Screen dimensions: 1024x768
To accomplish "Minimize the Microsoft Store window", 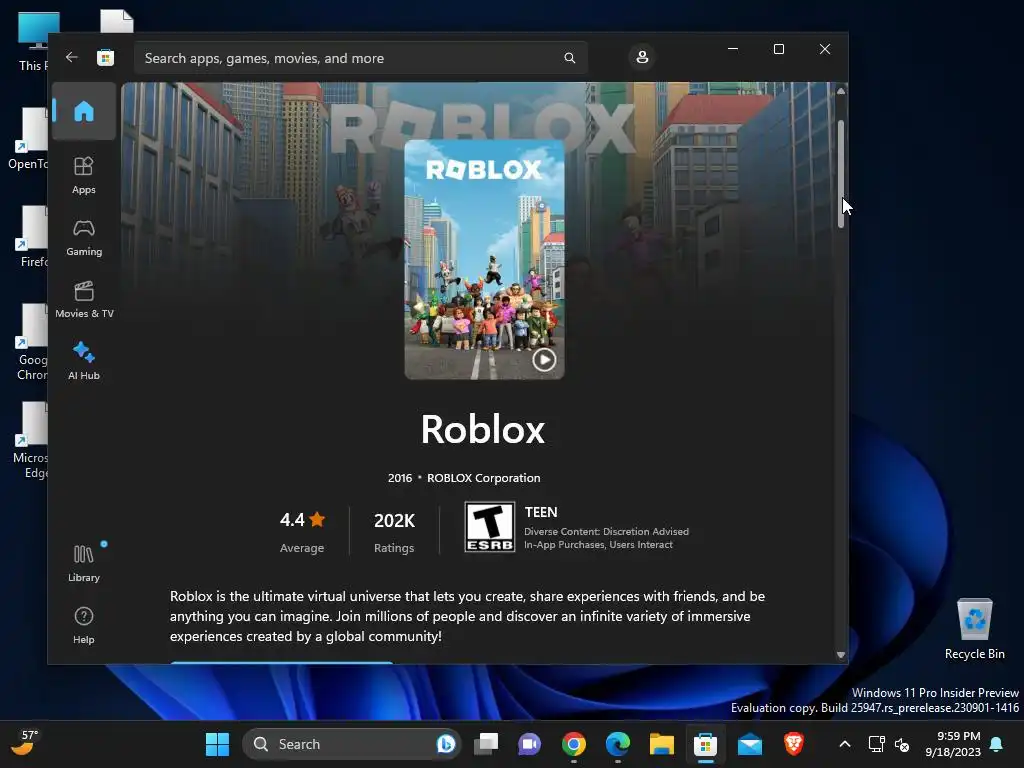I will click(x=733, y=49).
